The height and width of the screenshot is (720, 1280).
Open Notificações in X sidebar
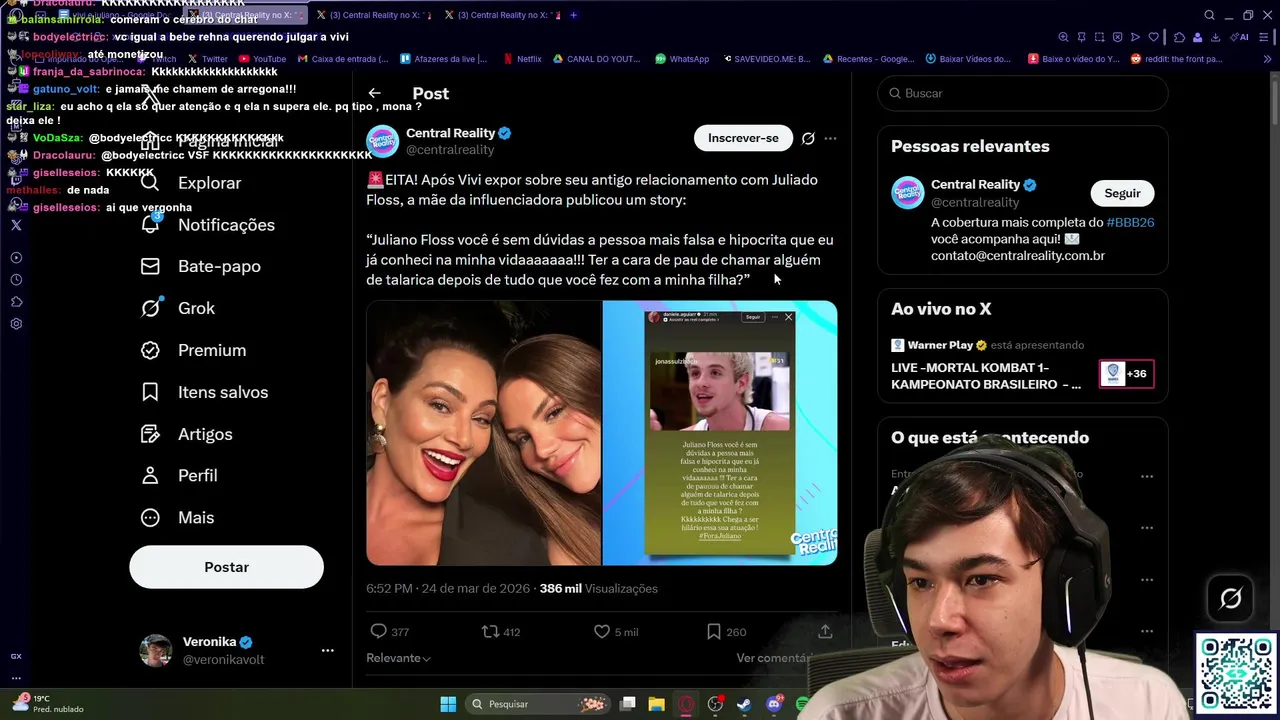point(207,225)
